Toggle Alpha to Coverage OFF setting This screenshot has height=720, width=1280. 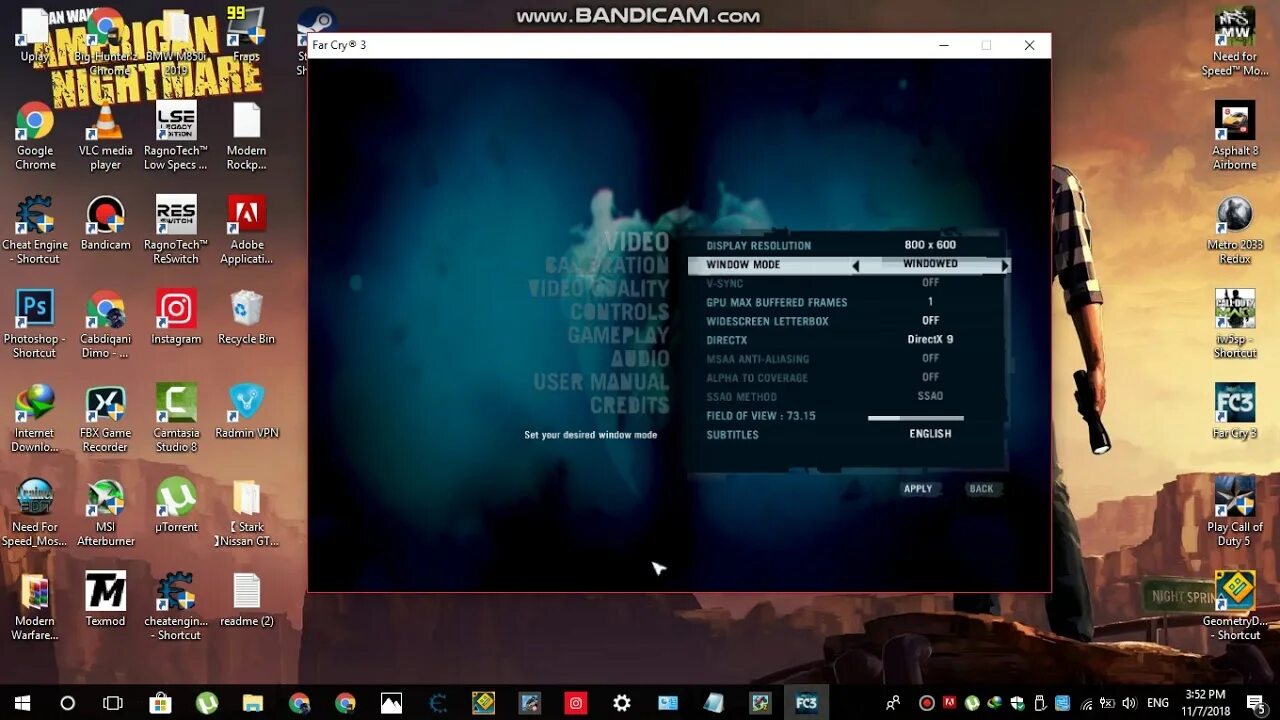pyautogui.click(x=930, y=377)
